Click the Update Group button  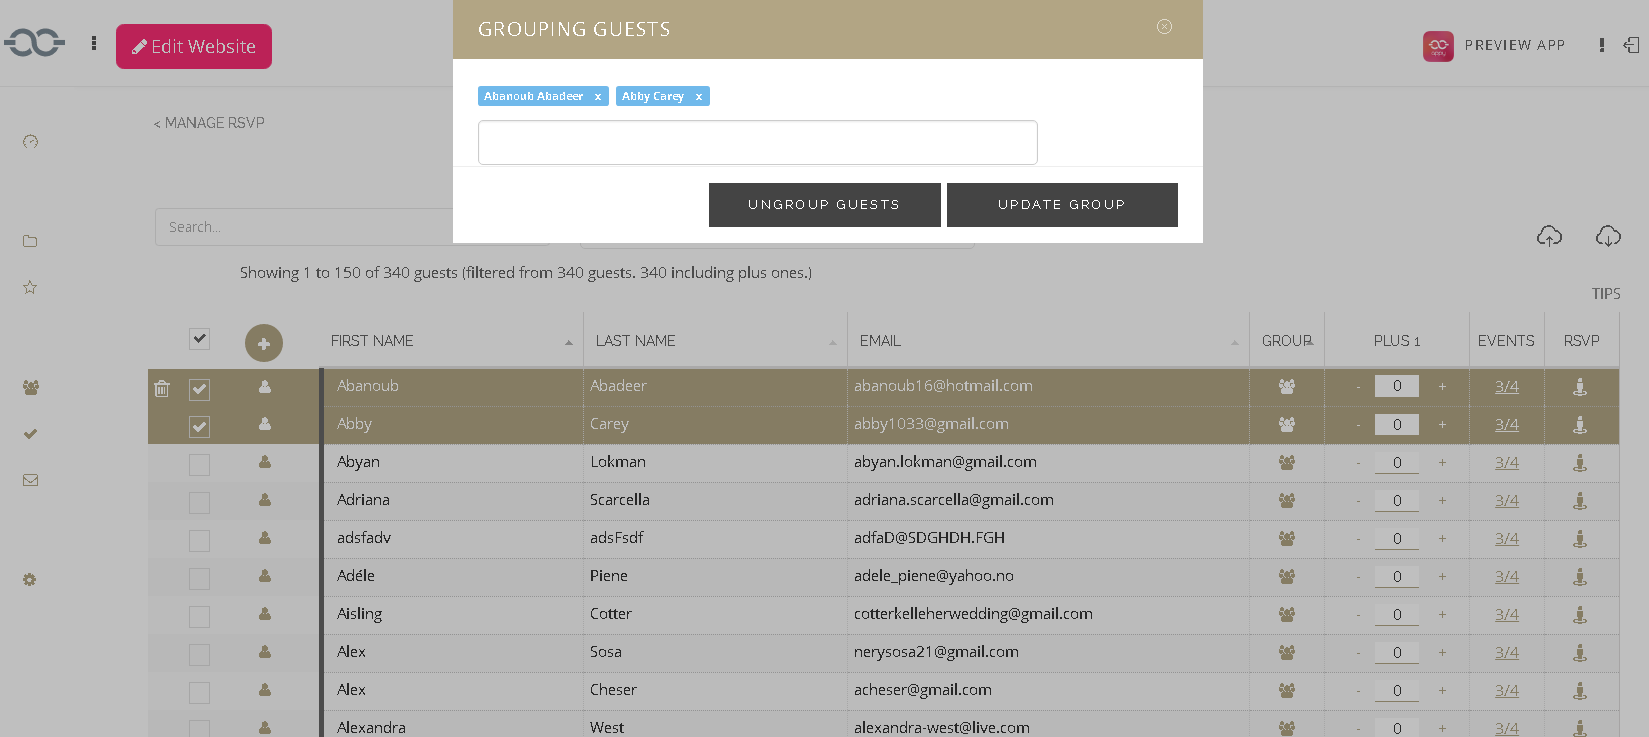1061,205
